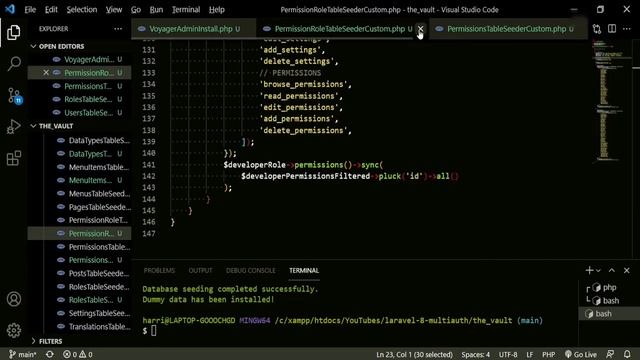Image resolution: width=640 pixels, height=360 pixels.
Task: Switch to the Problems panel tab
Action: tap(159, 271)
